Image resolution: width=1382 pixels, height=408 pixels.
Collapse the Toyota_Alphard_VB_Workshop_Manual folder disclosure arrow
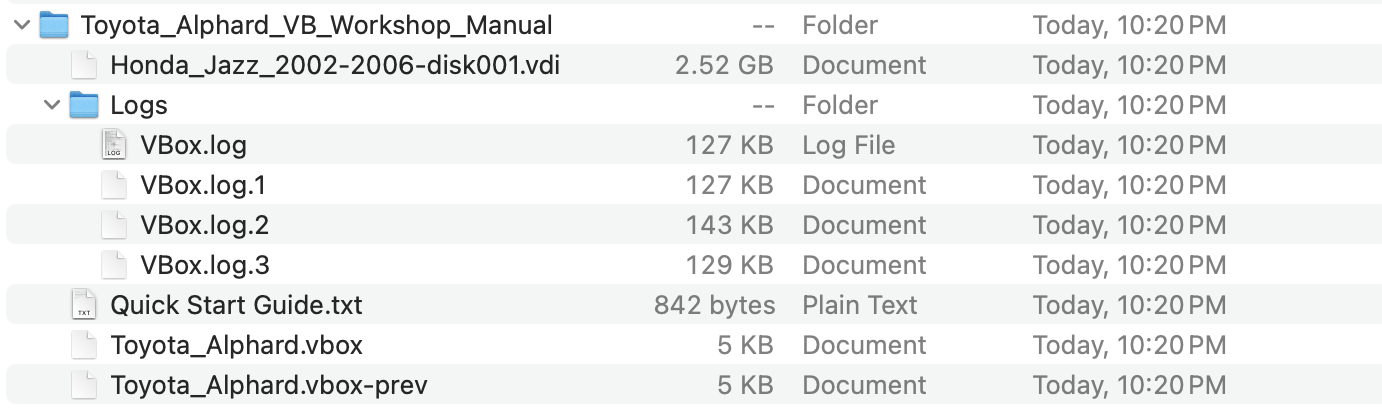coord(22,25)
